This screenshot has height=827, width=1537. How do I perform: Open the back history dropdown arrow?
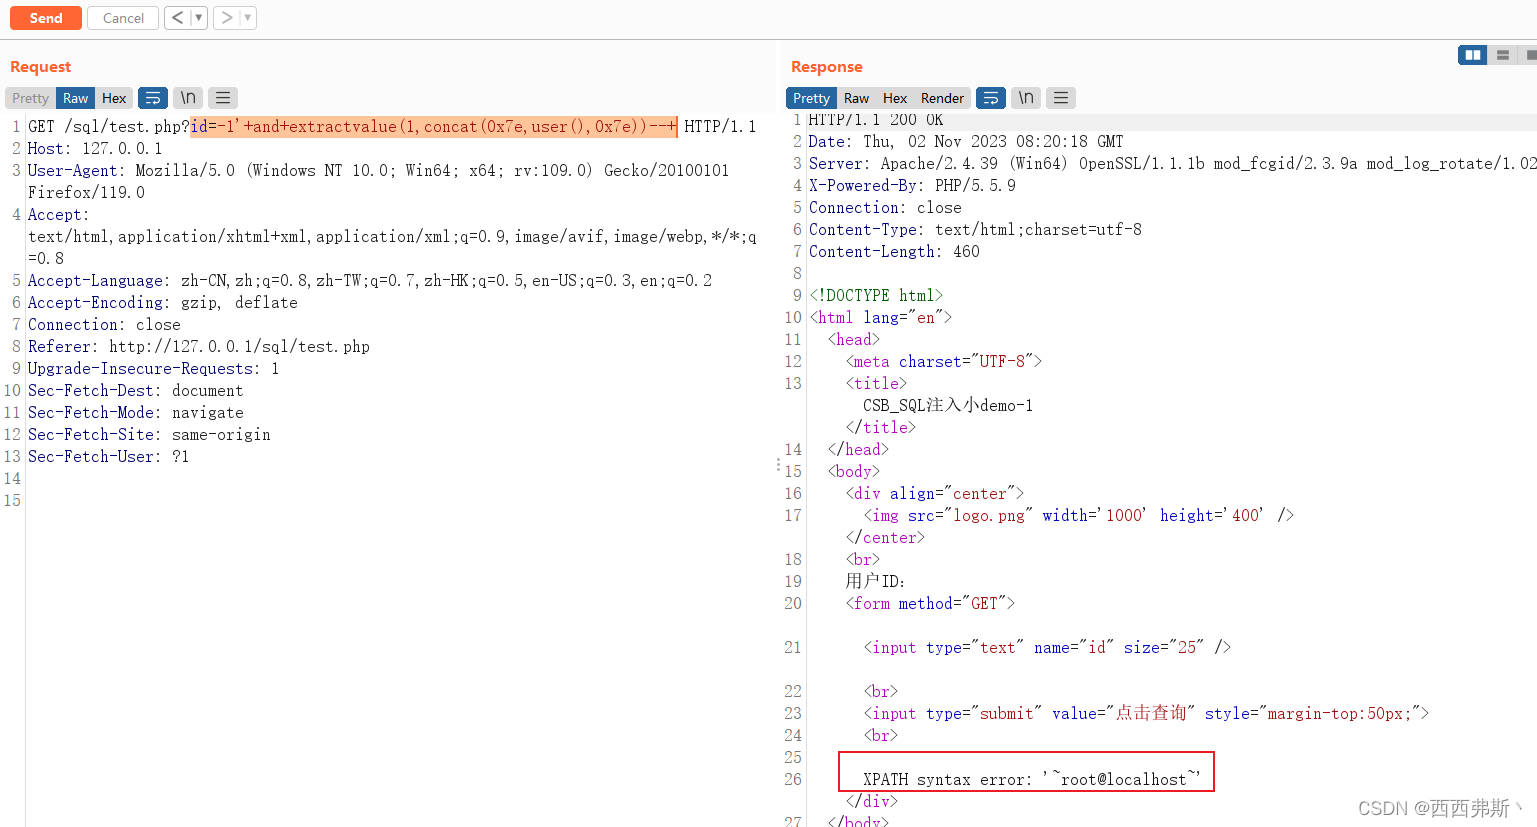[199, 18]
